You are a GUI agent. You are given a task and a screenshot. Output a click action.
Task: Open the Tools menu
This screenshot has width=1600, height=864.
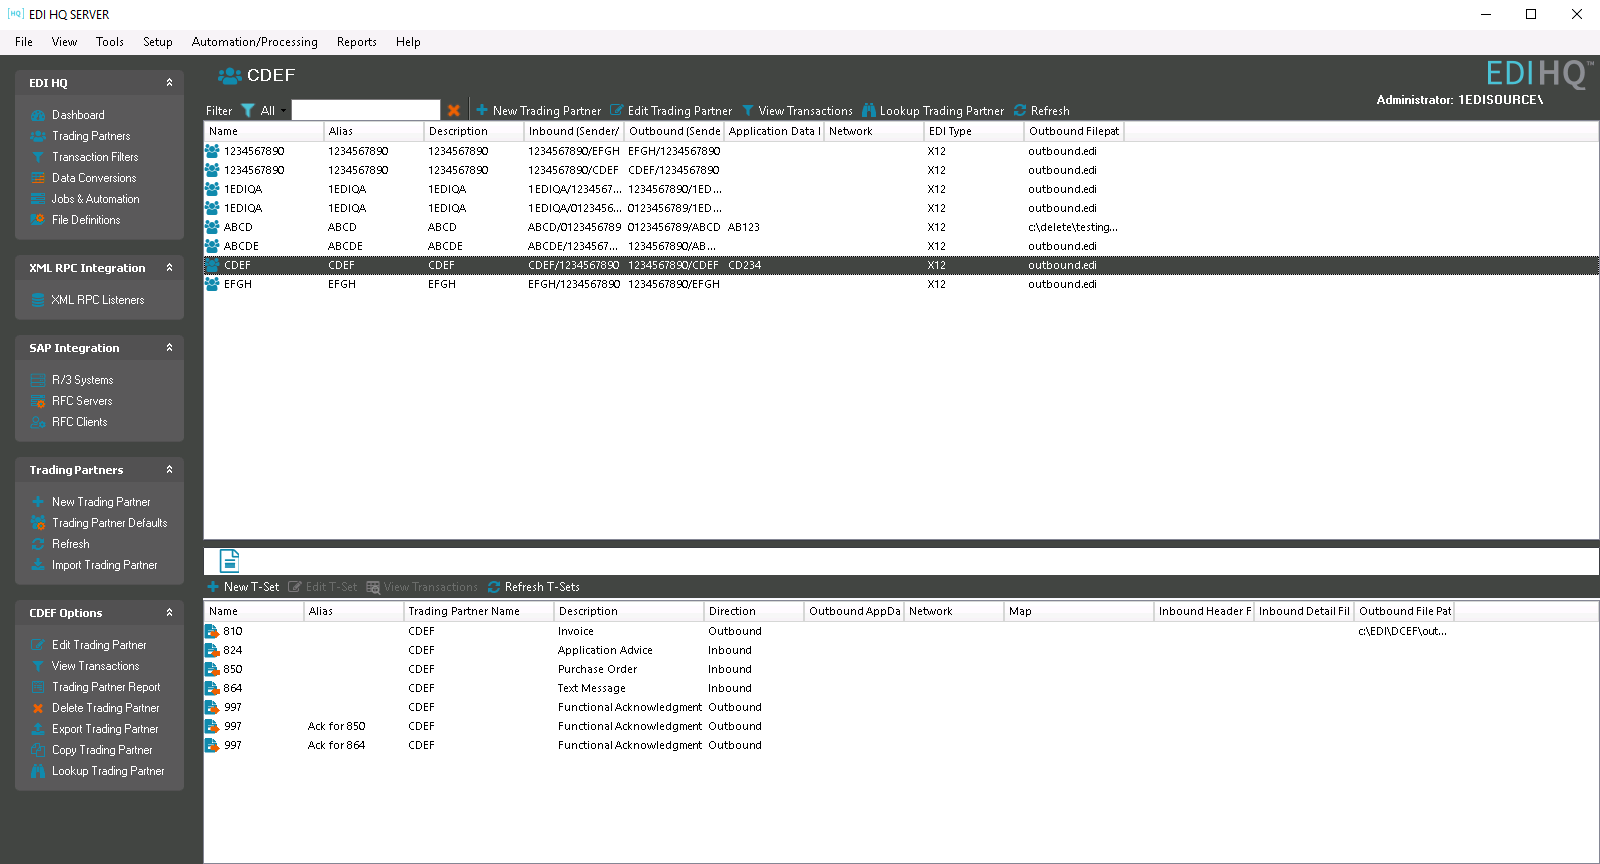[110, 42]
